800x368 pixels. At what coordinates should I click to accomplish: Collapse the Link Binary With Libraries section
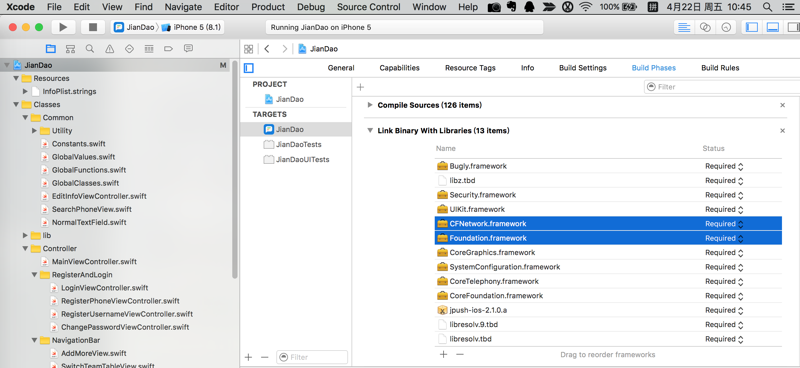click(370, 131)
